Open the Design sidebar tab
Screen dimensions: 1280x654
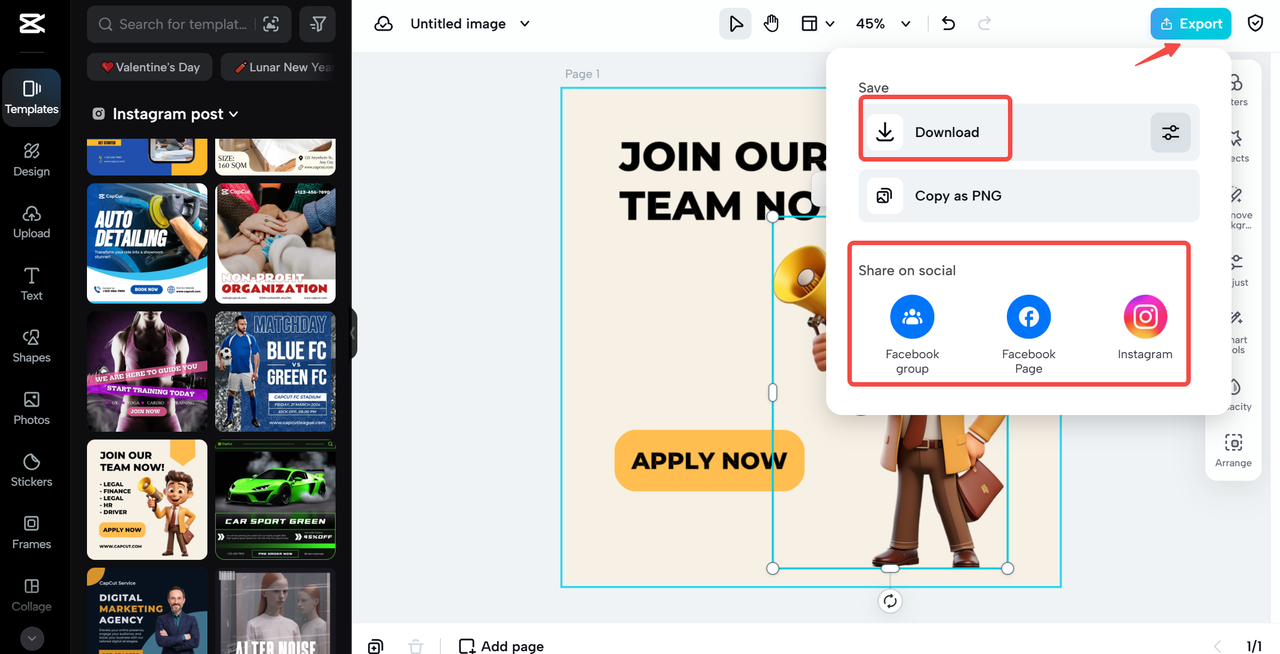coord(31,159)
